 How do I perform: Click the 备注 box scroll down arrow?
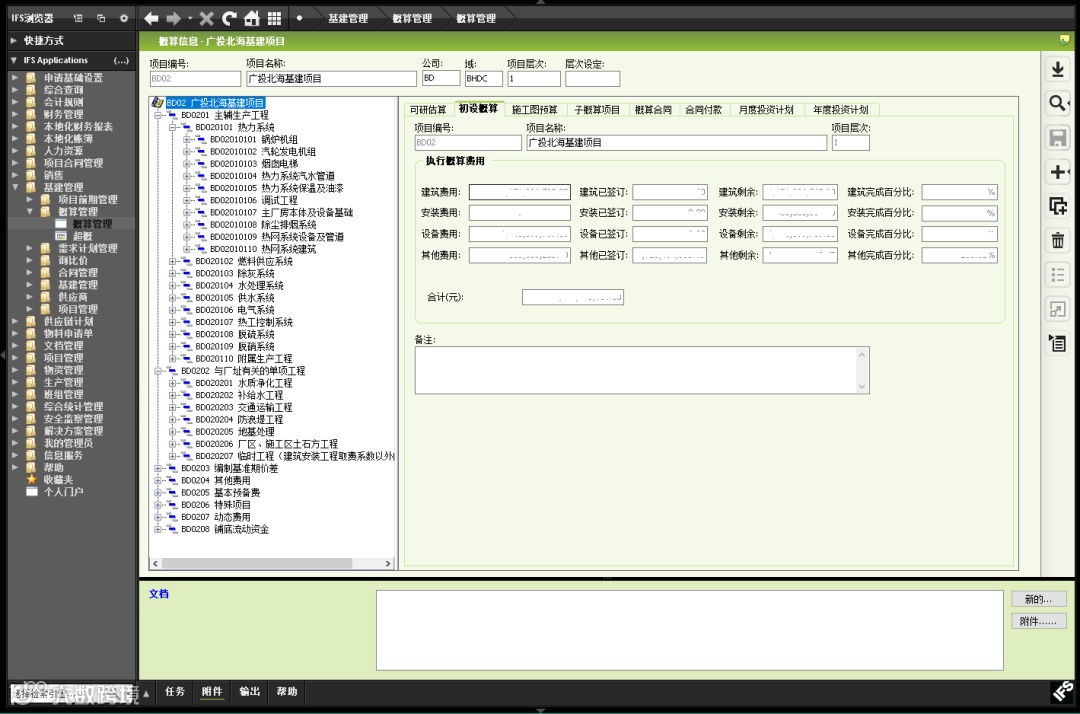(x=862, y=387)
